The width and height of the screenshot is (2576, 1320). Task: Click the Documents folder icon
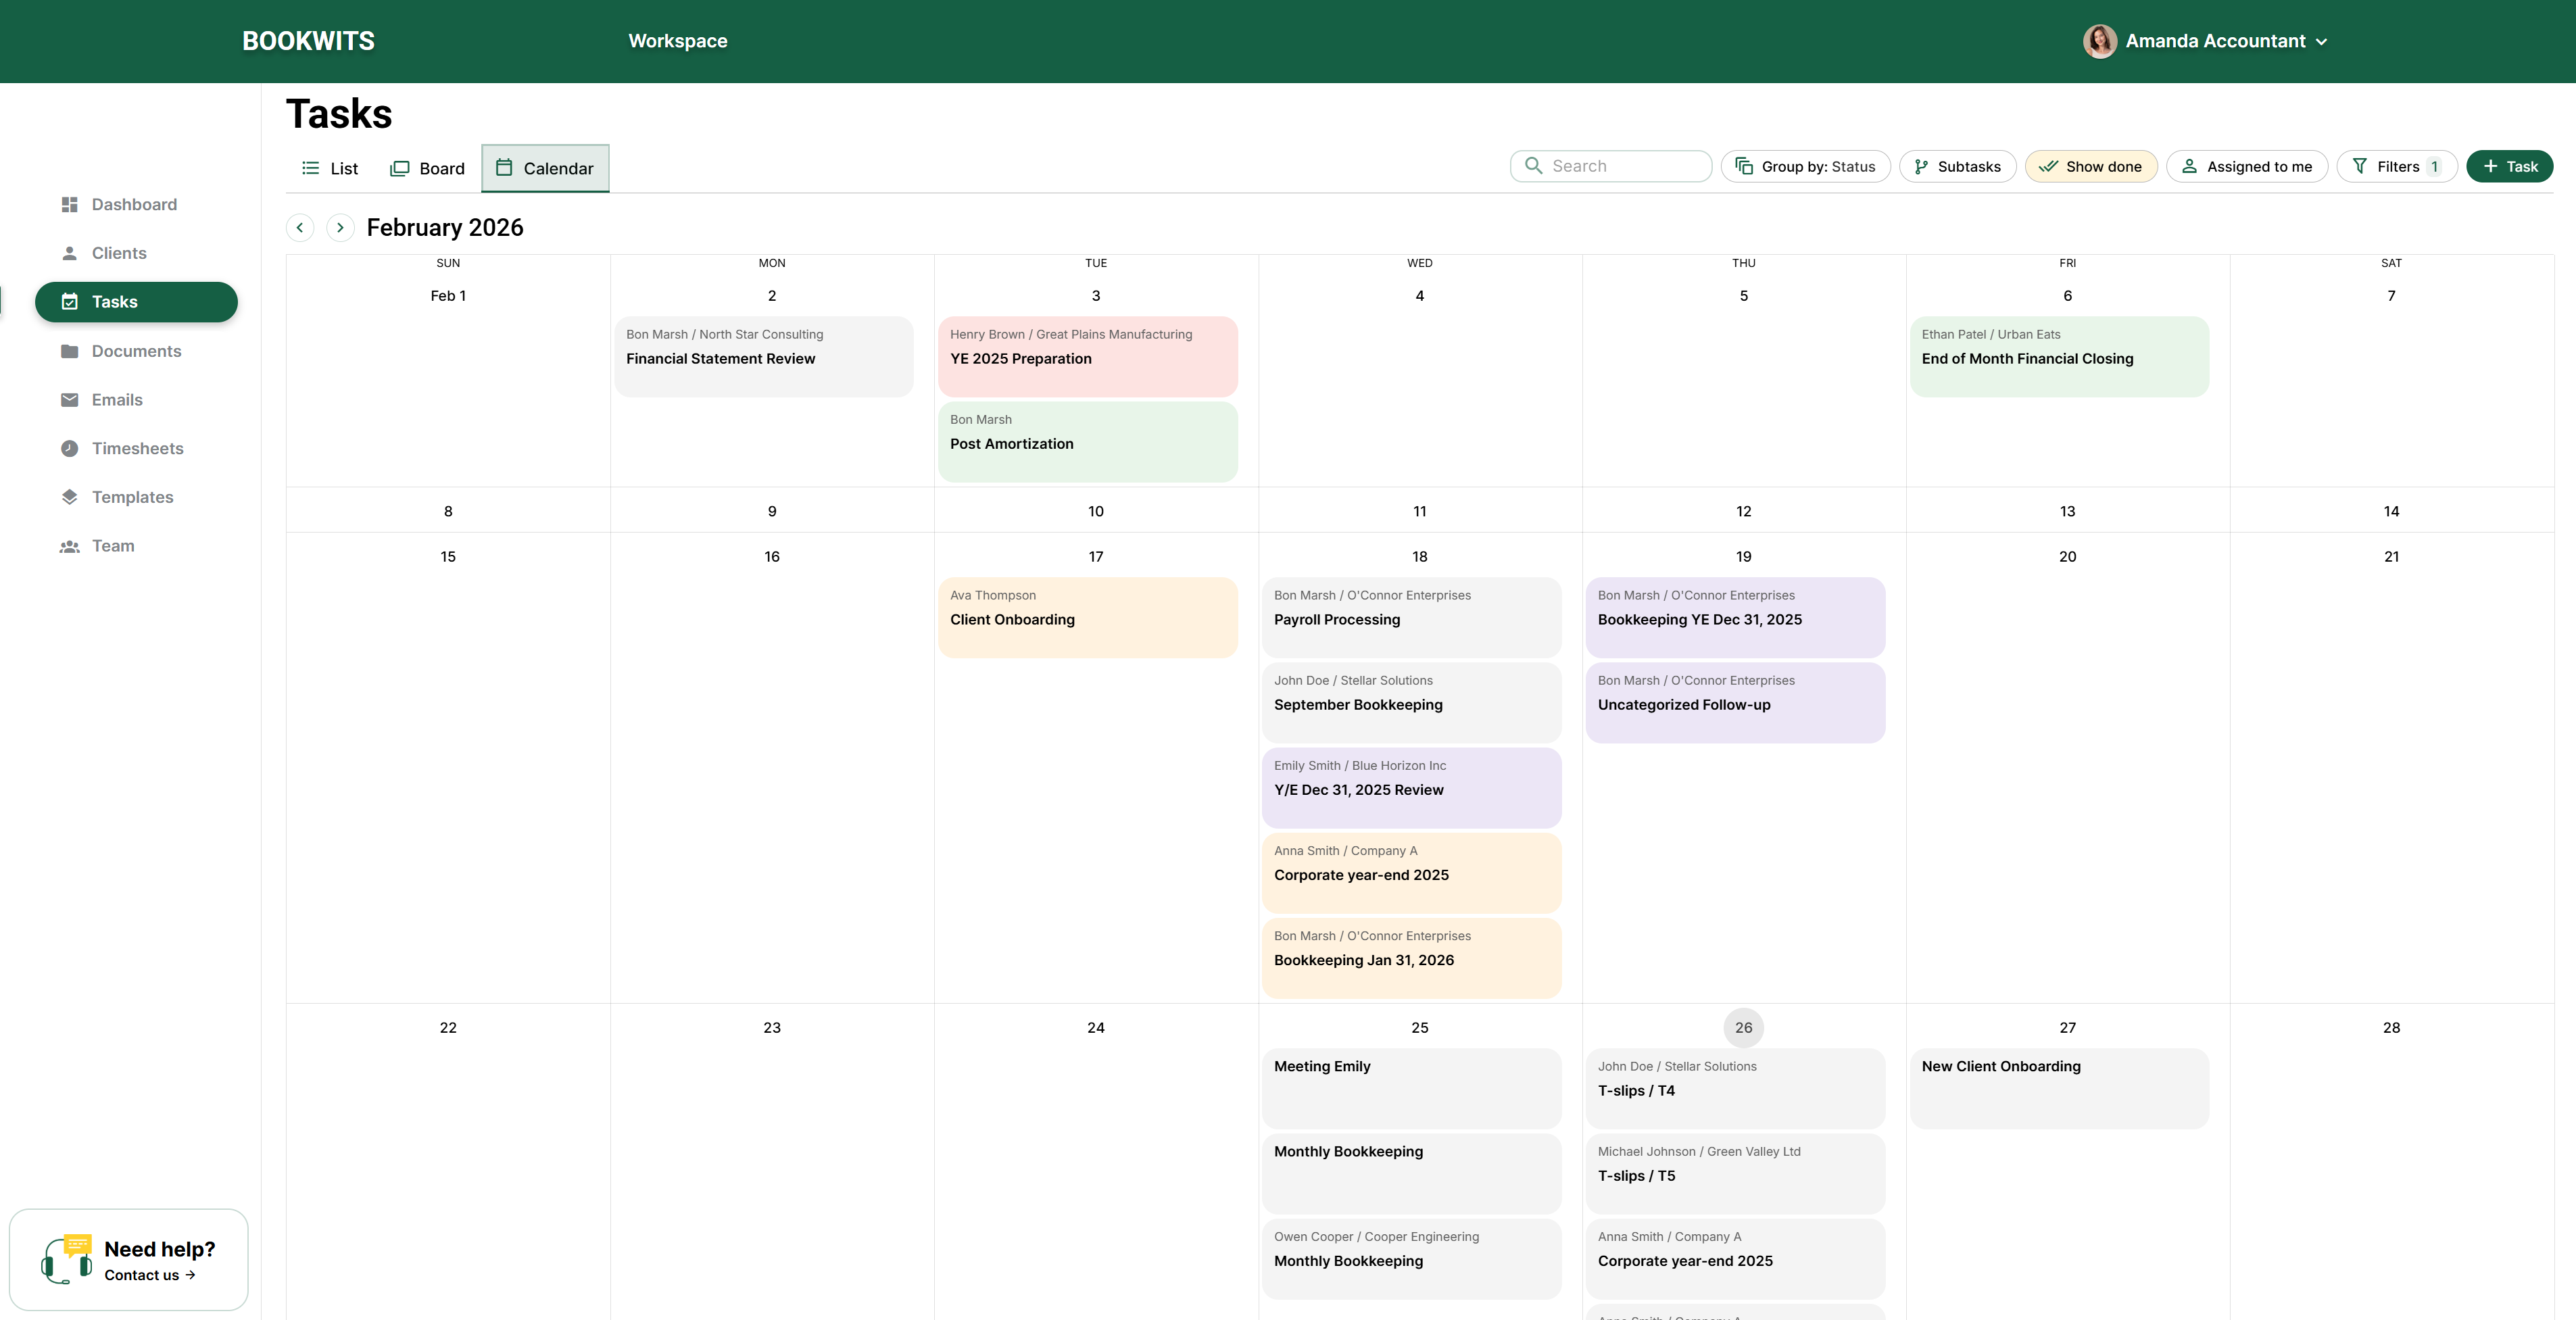pyautogui.click(x=69, y=351)
